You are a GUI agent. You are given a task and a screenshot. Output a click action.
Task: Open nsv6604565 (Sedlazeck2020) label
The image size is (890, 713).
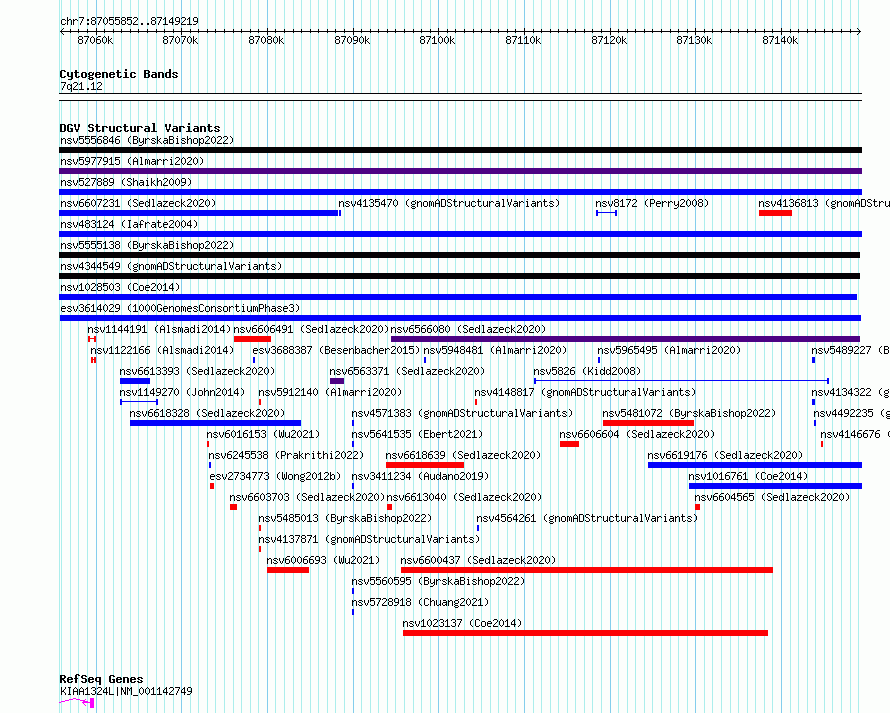point(772,497)
